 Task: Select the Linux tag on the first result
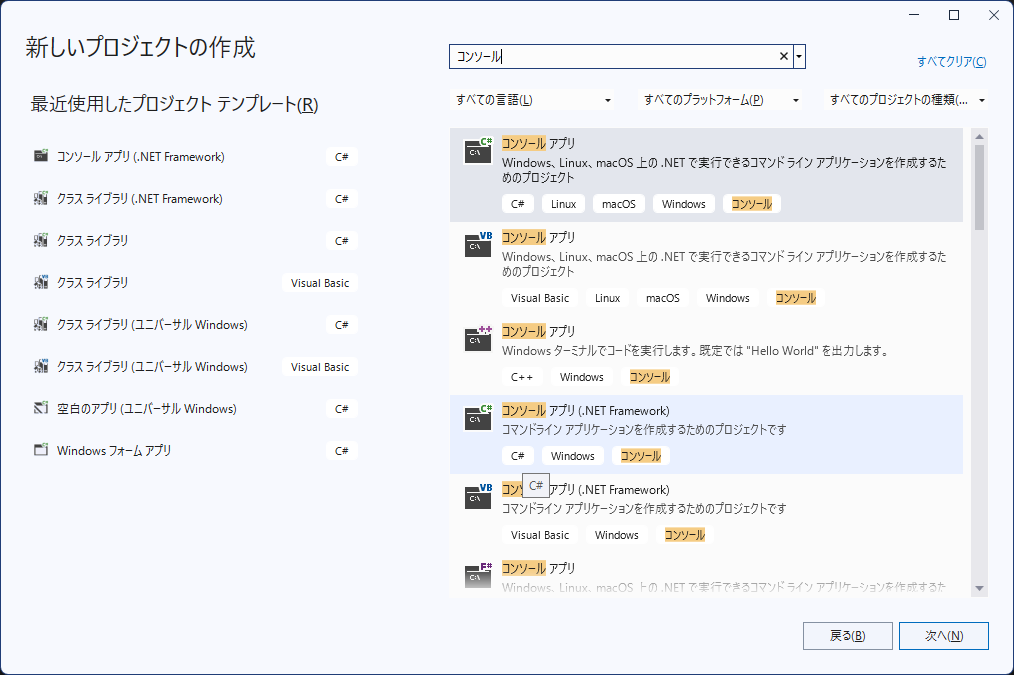(x=563, y=203)
